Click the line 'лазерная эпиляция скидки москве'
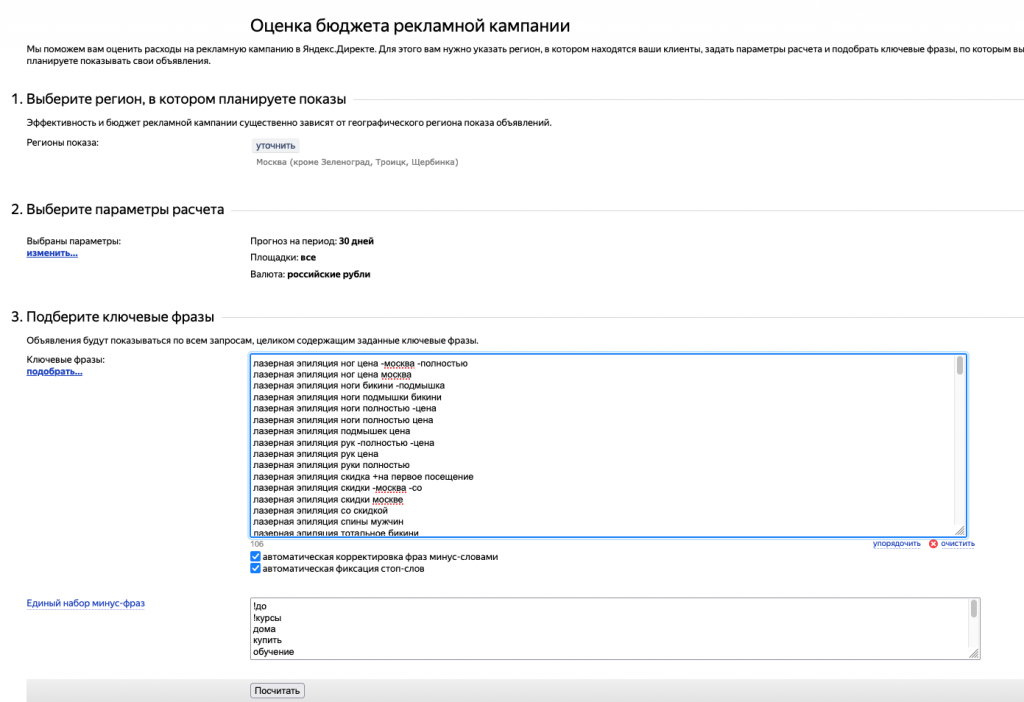1024x702 pixels. [328, 500]
